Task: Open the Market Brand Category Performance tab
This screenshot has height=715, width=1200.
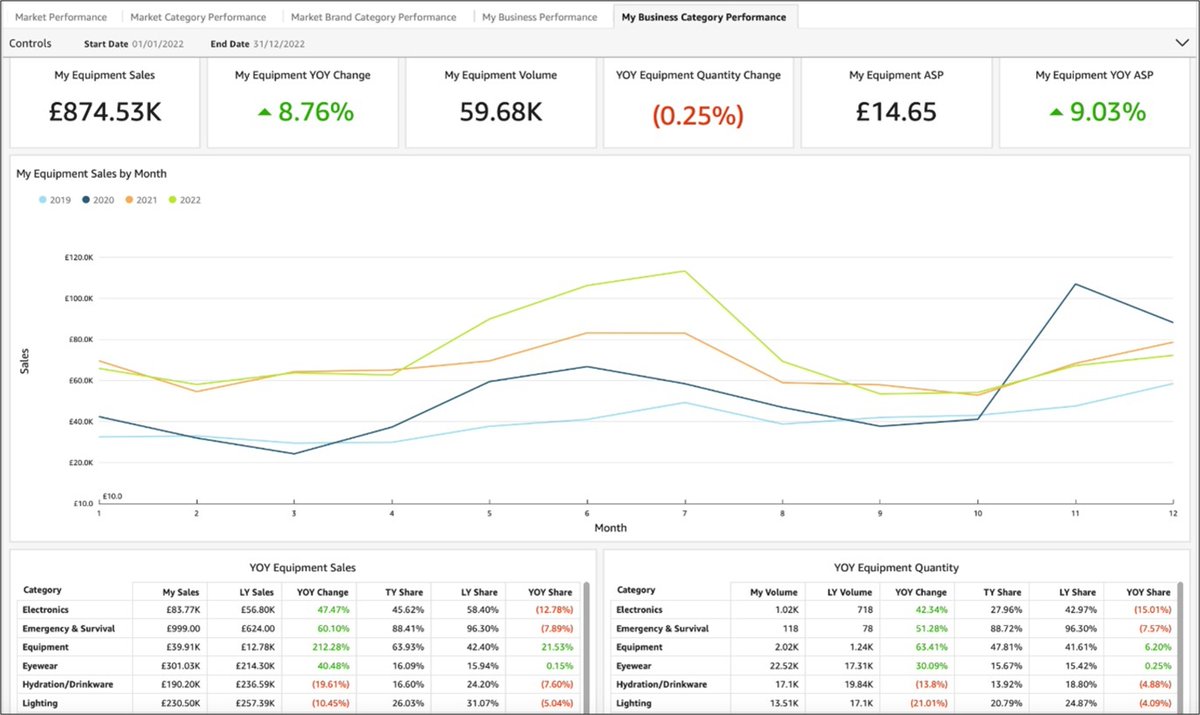Action: [373, 16]
